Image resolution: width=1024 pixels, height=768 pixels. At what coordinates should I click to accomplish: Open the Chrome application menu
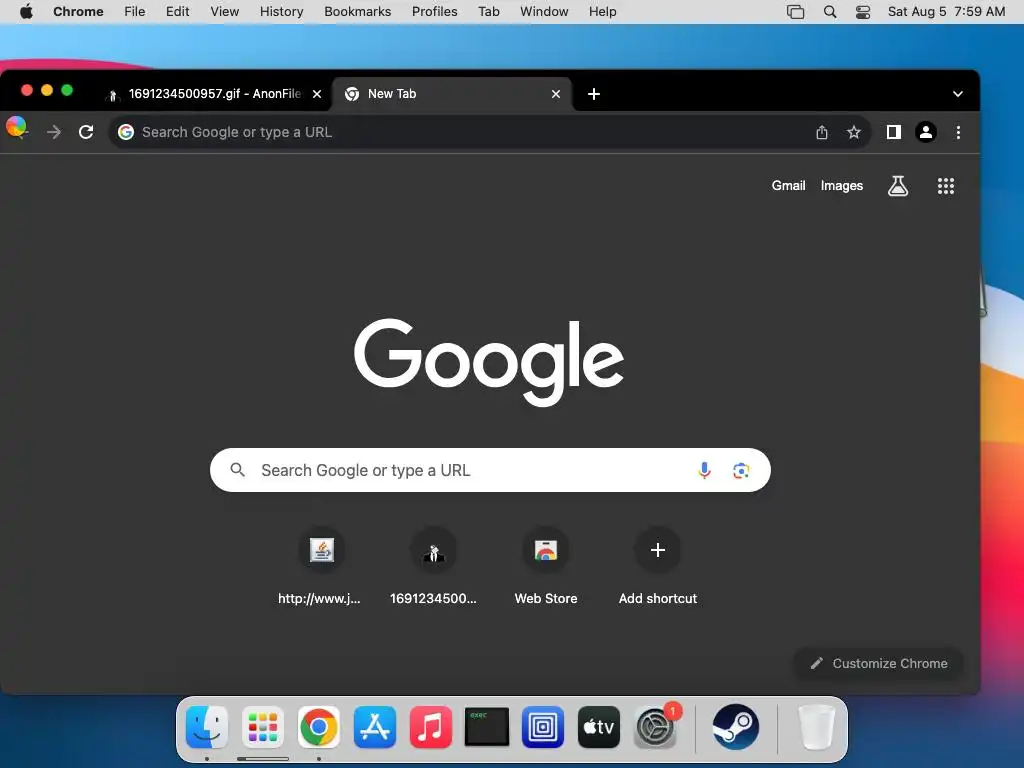pos(78,12)
